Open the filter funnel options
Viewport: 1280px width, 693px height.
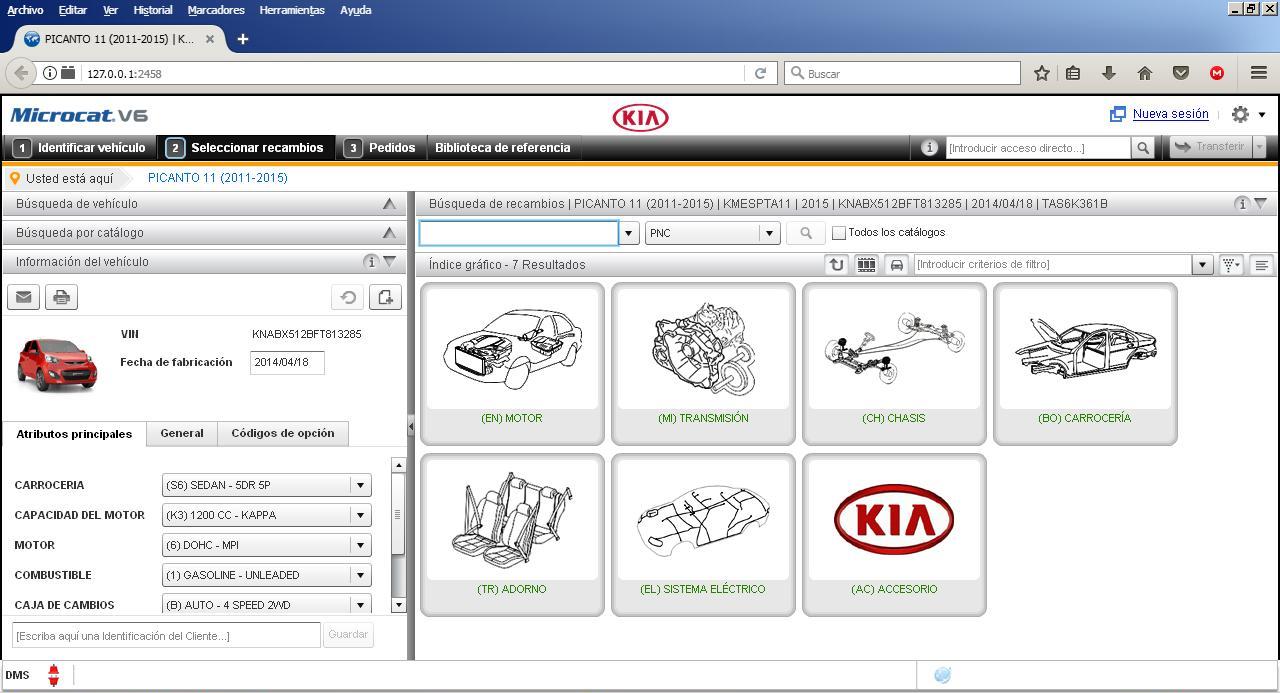point(1231,265)
